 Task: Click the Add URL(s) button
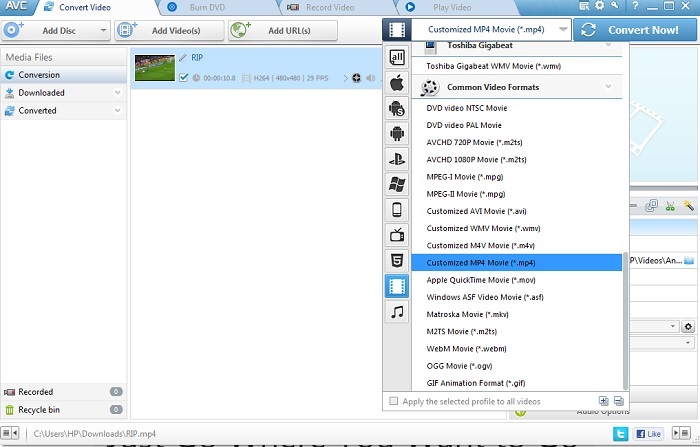(283, 30)
